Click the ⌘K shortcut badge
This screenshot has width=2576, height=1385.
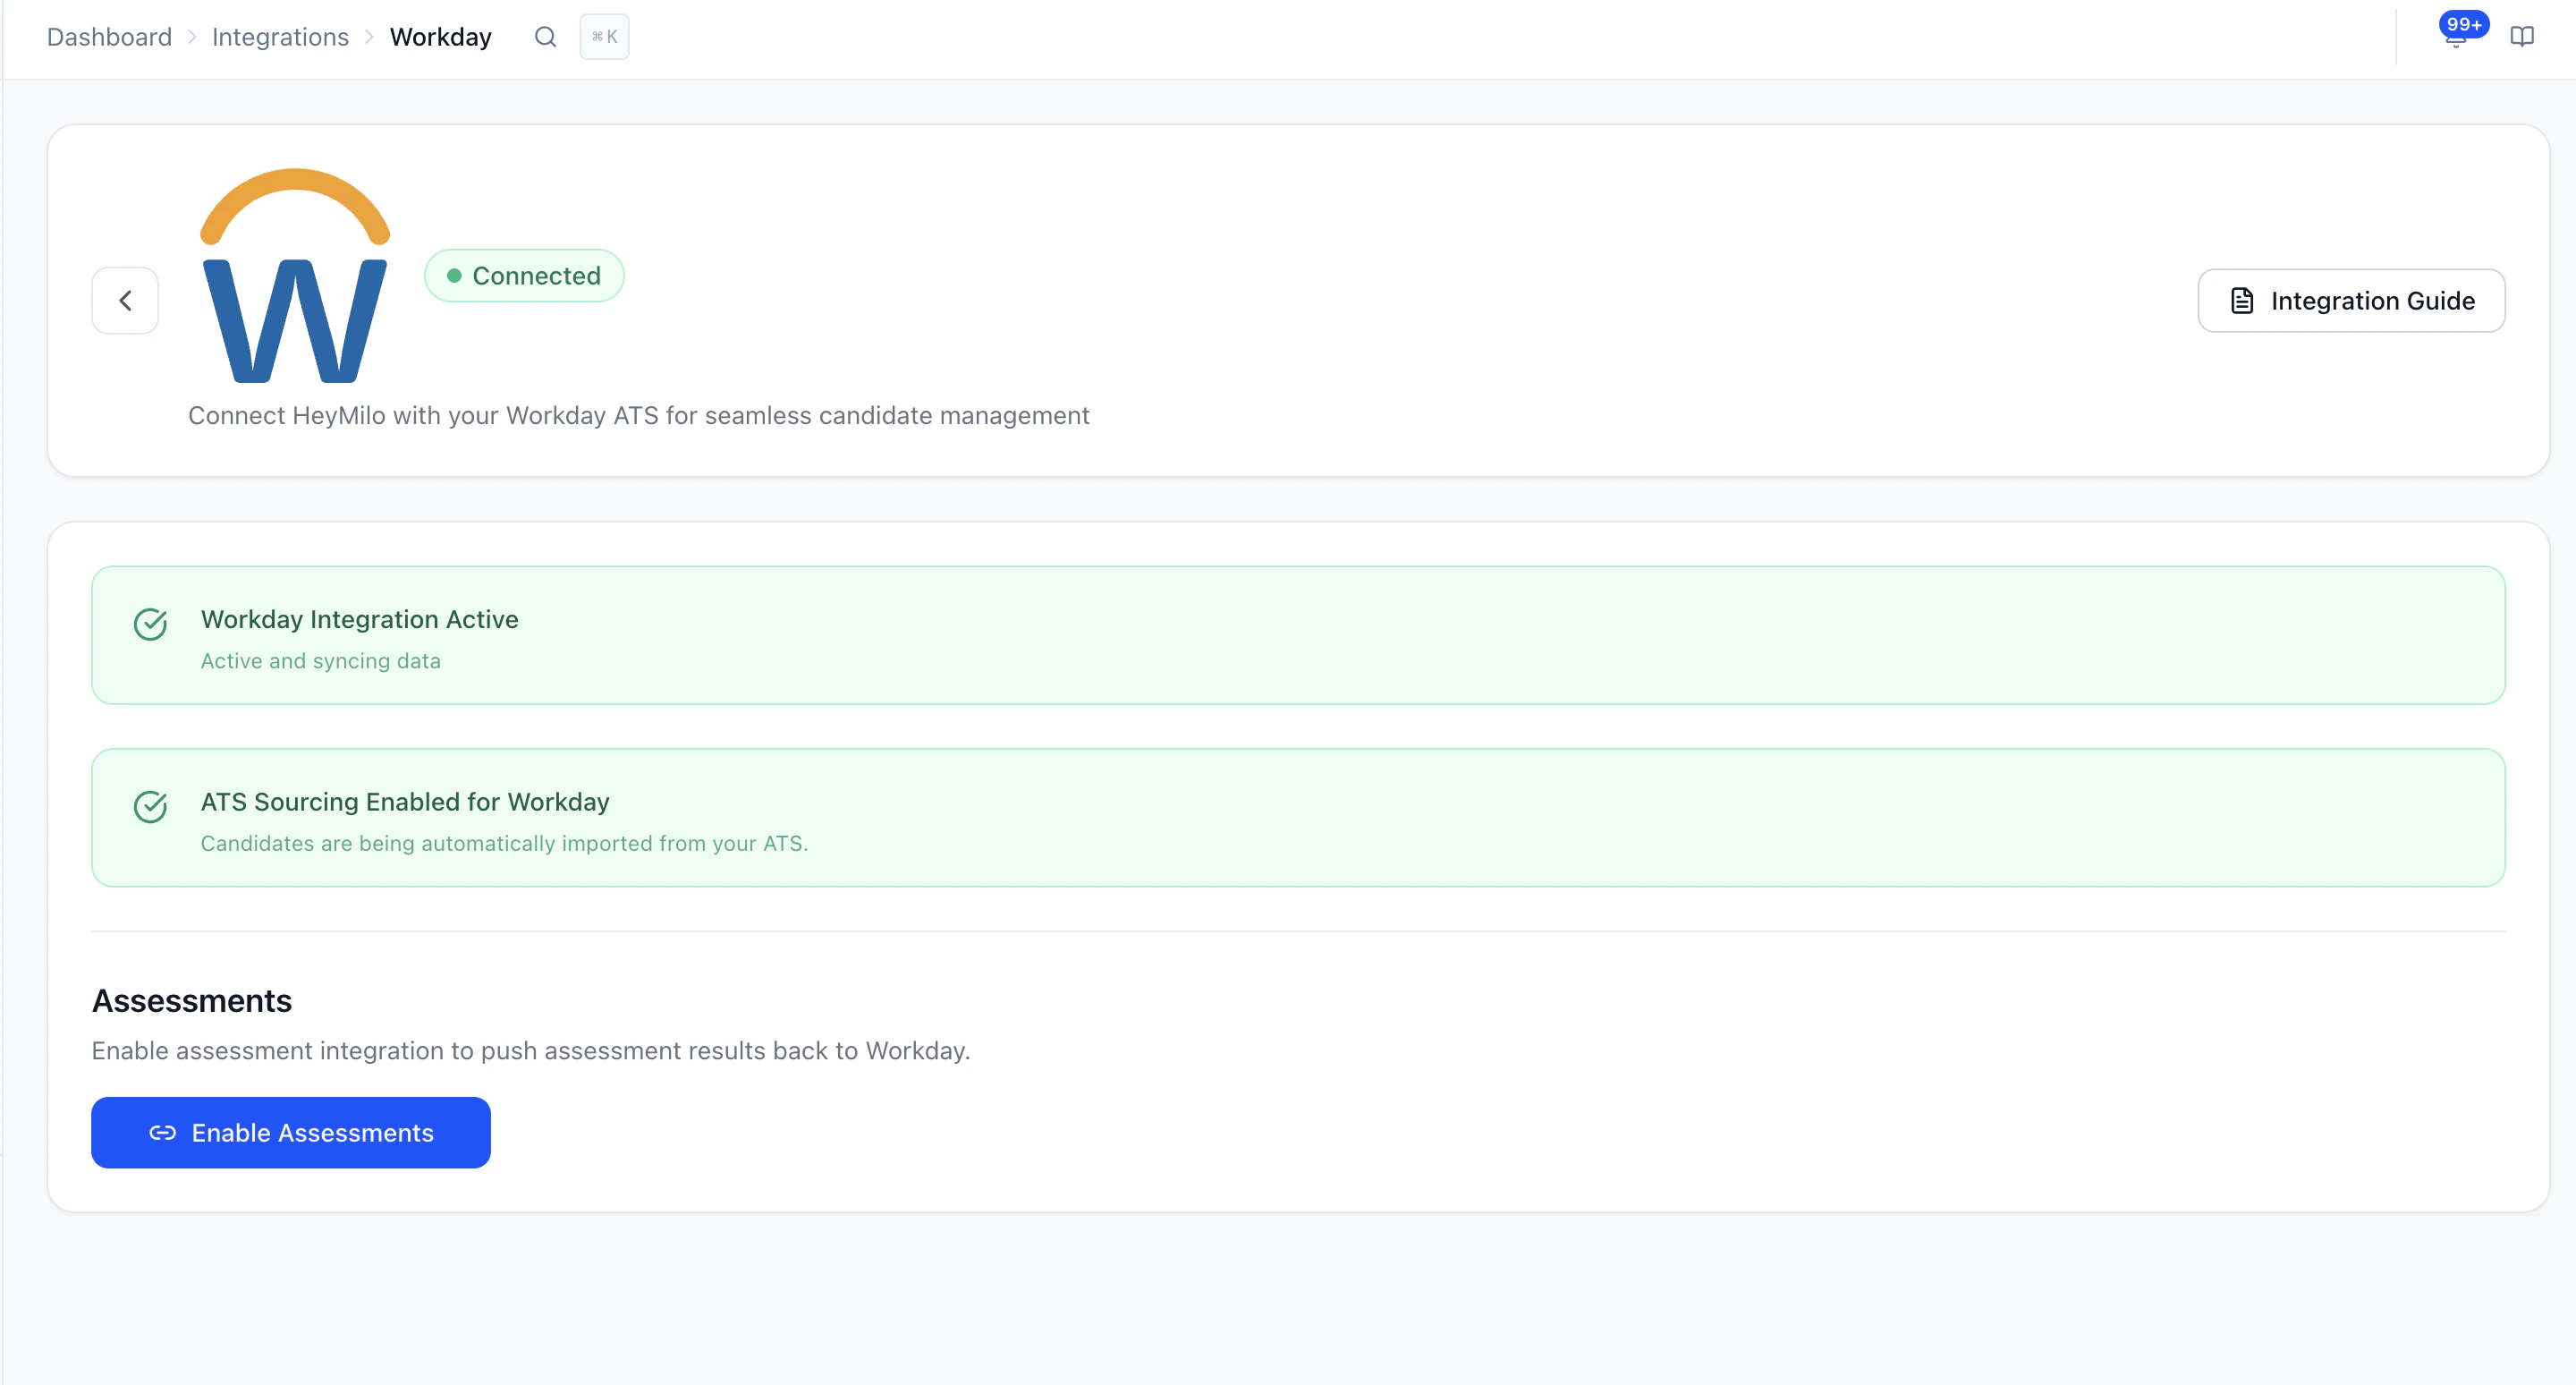tap(604, 37)
